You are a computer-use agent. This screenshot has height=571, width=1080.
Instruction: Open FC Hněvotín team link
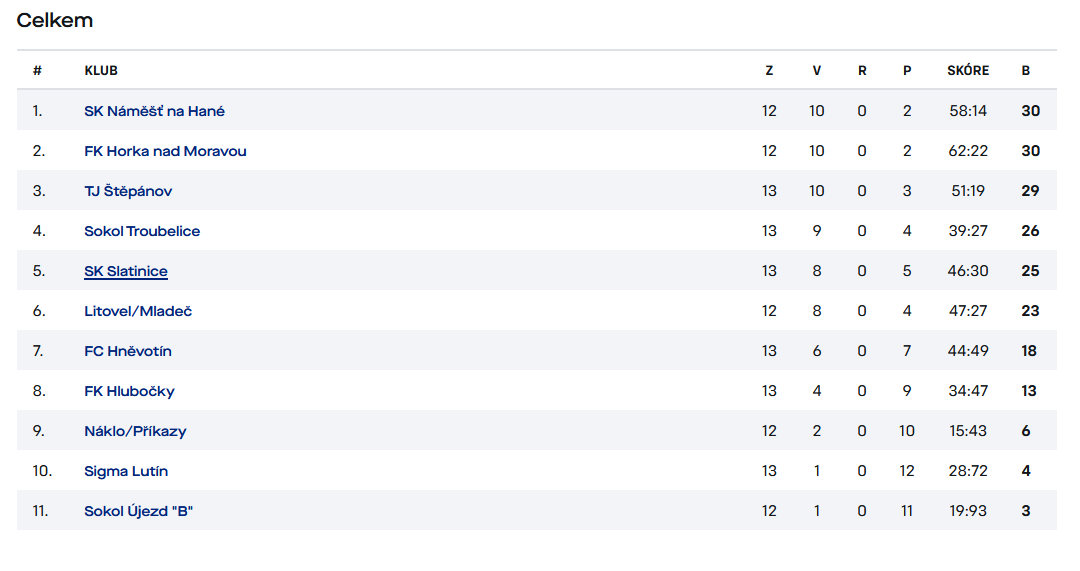(128, 351)
